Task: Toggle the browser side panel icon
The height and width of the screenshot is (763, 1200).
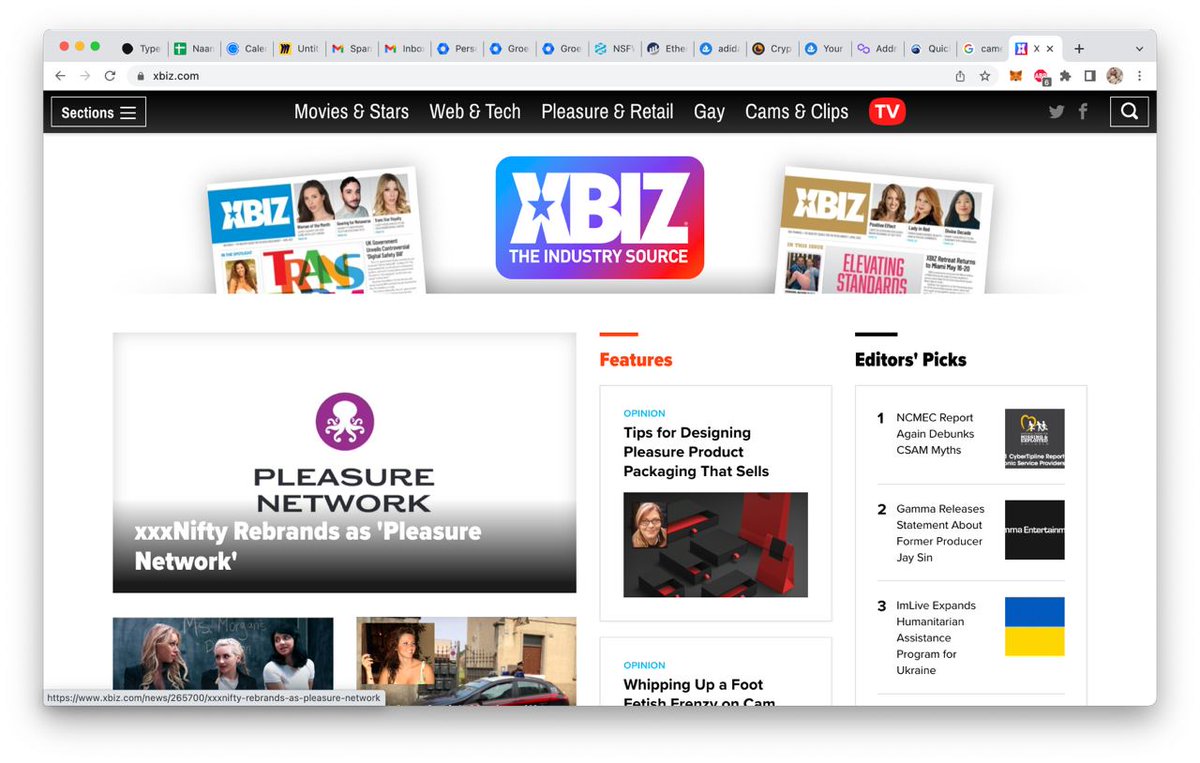Action: click(1090, 76)
